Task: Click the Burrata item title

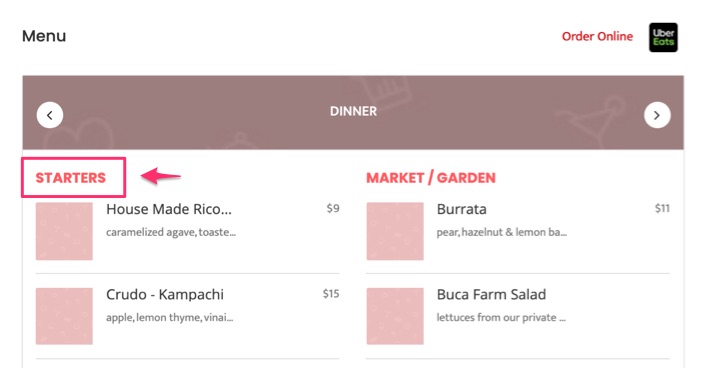Action: [x=462, y=209]
